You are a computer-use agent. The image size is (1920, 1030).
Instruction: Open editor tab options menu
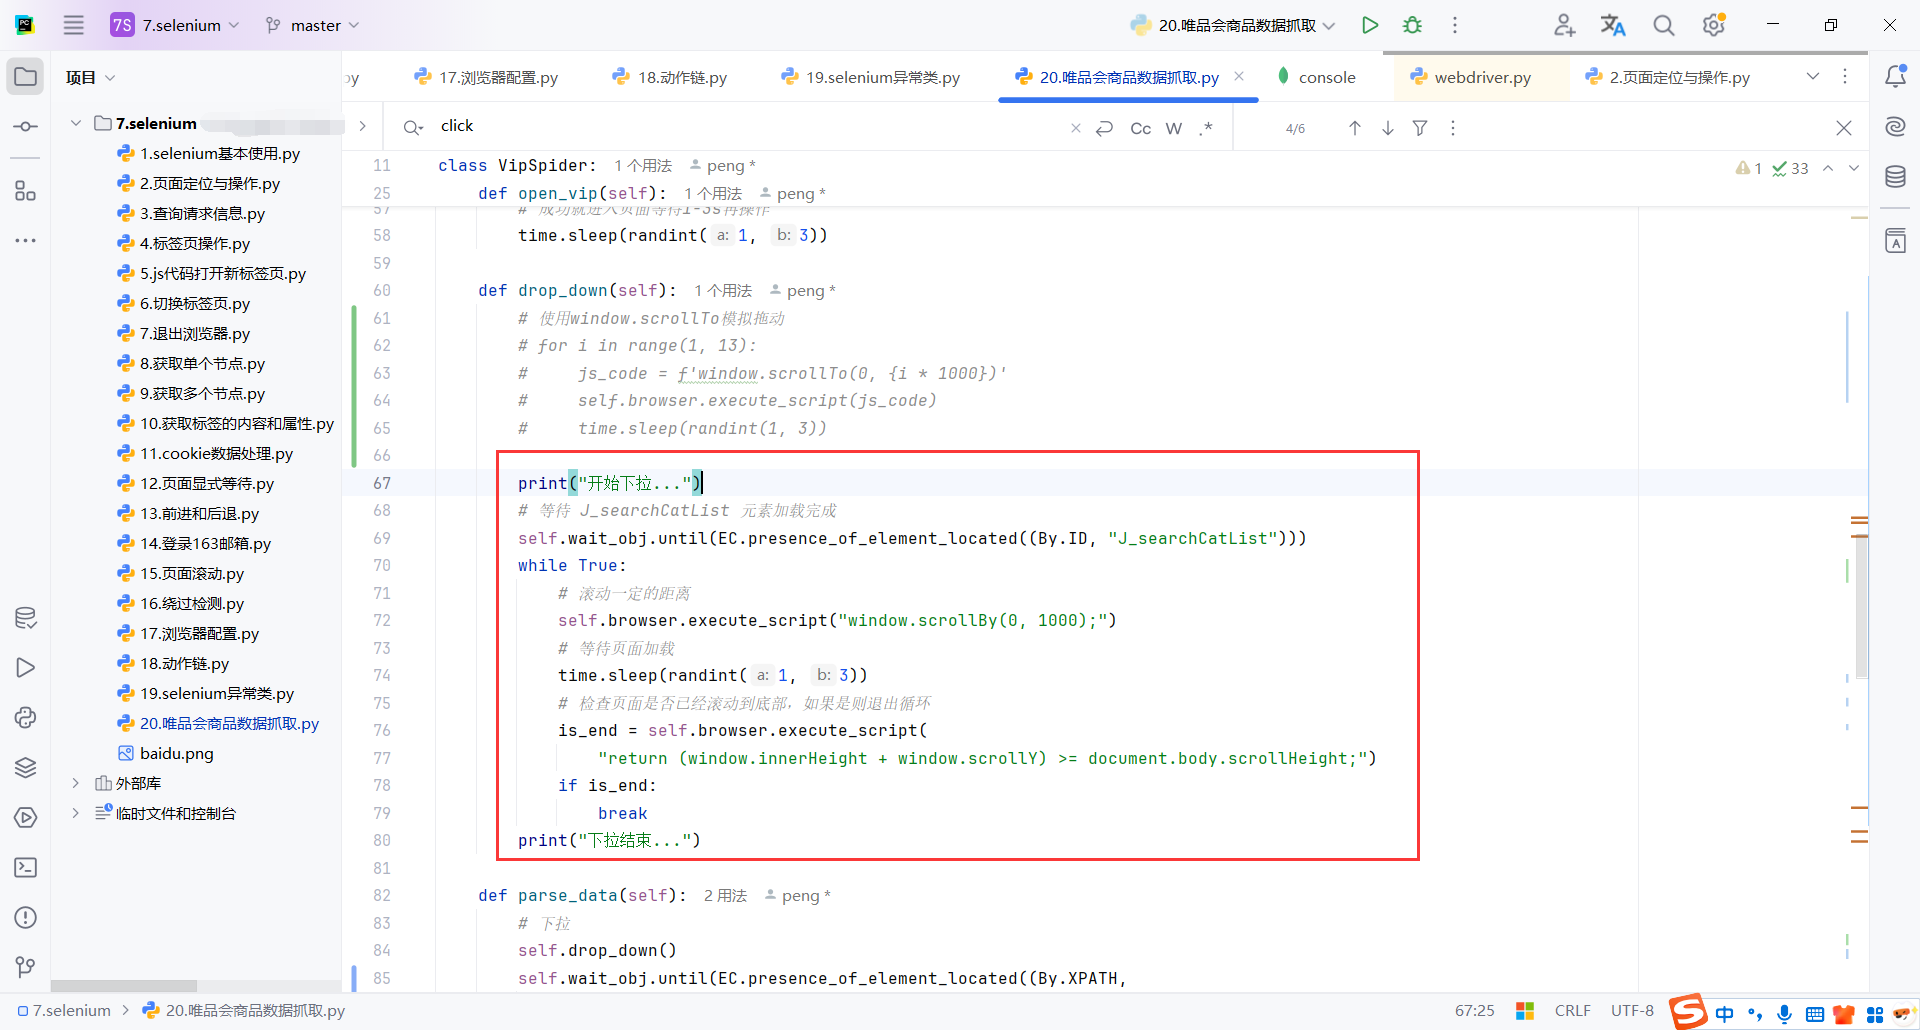1845,77
